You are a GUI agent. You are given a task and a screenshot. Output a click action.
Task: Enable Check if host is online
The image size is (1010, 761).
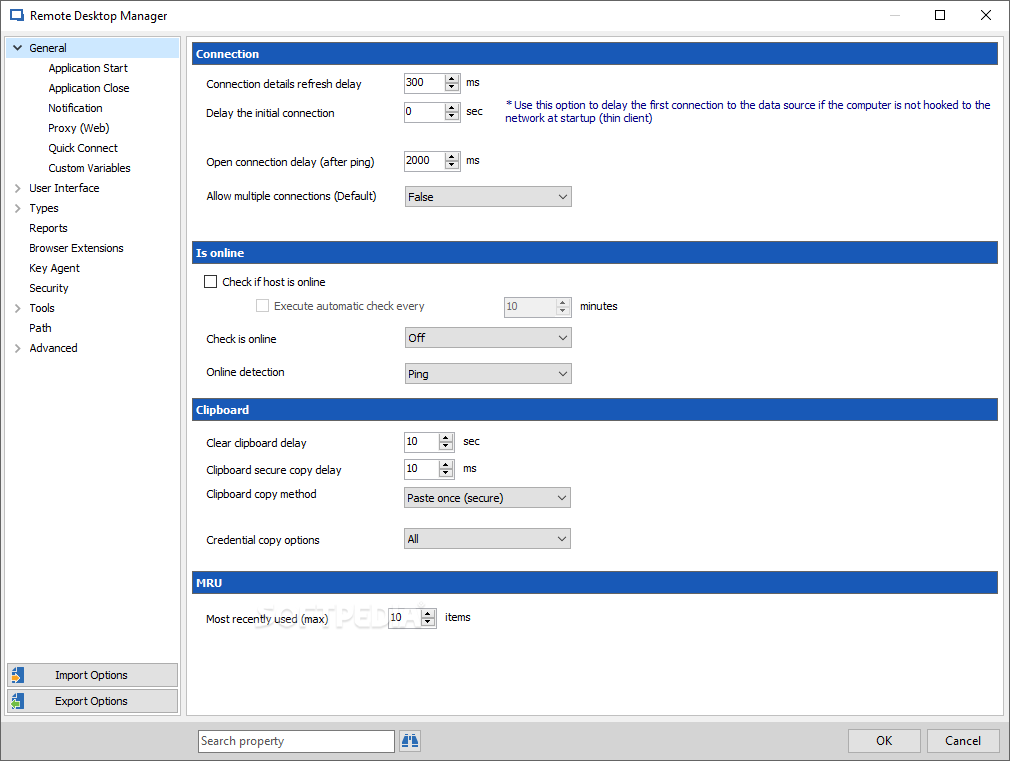coord(210,282)
